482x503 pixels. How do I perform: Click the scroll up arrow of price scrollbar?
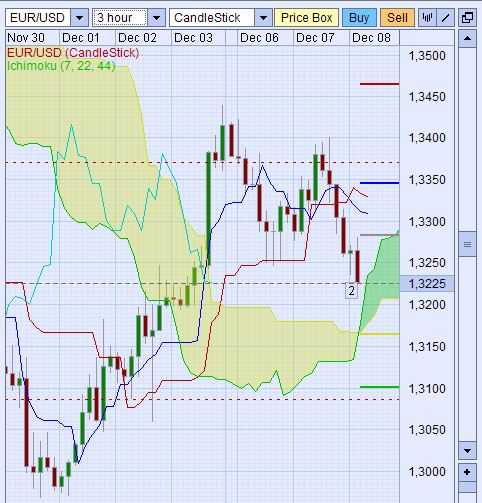point(467,38)
